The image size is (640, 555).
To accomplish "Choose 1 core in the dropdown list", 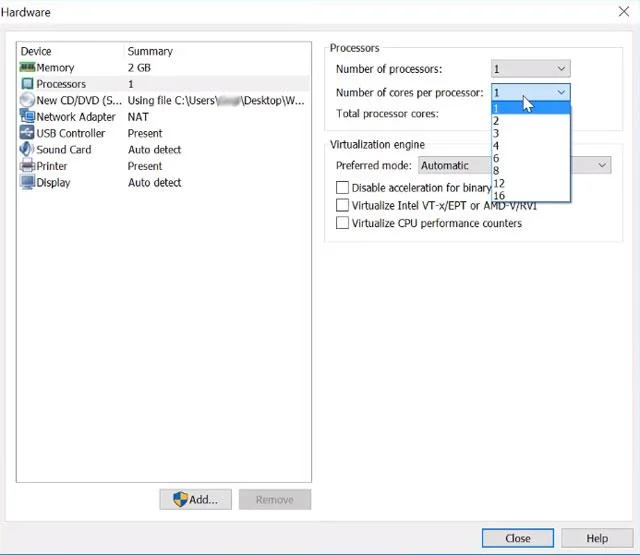I will 531,108.
